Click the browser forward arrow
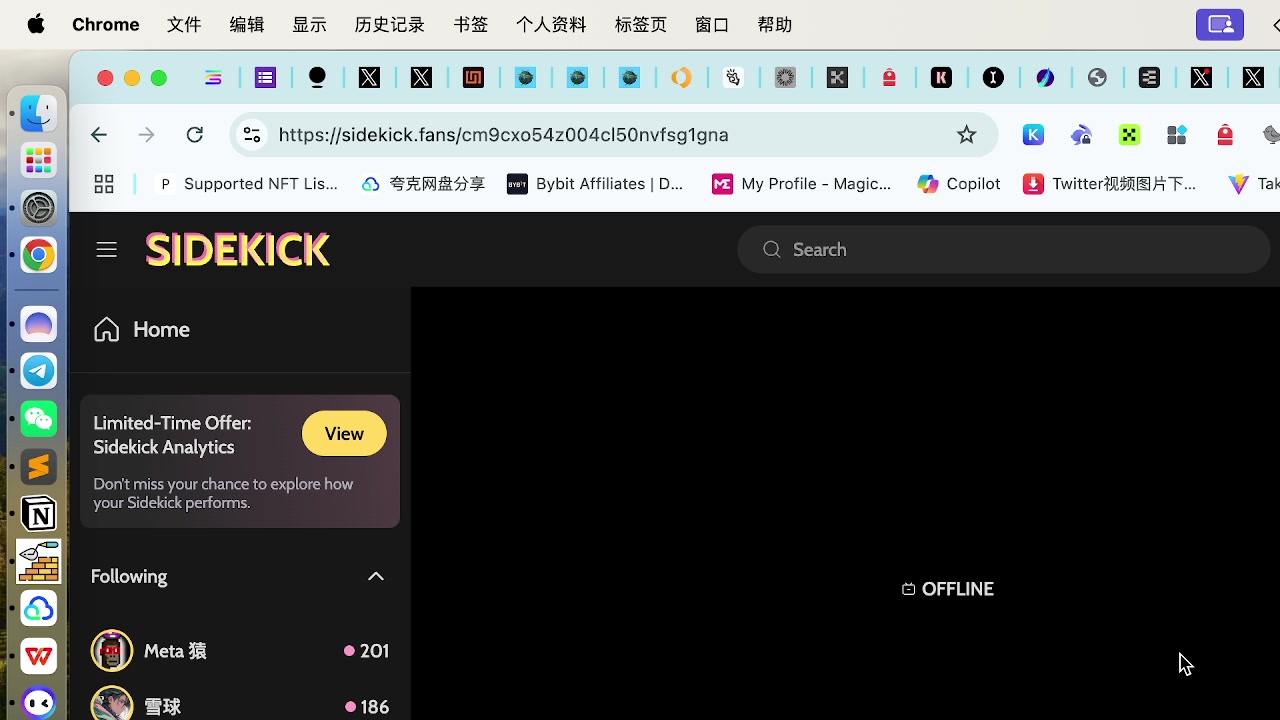 click(146, 135)
